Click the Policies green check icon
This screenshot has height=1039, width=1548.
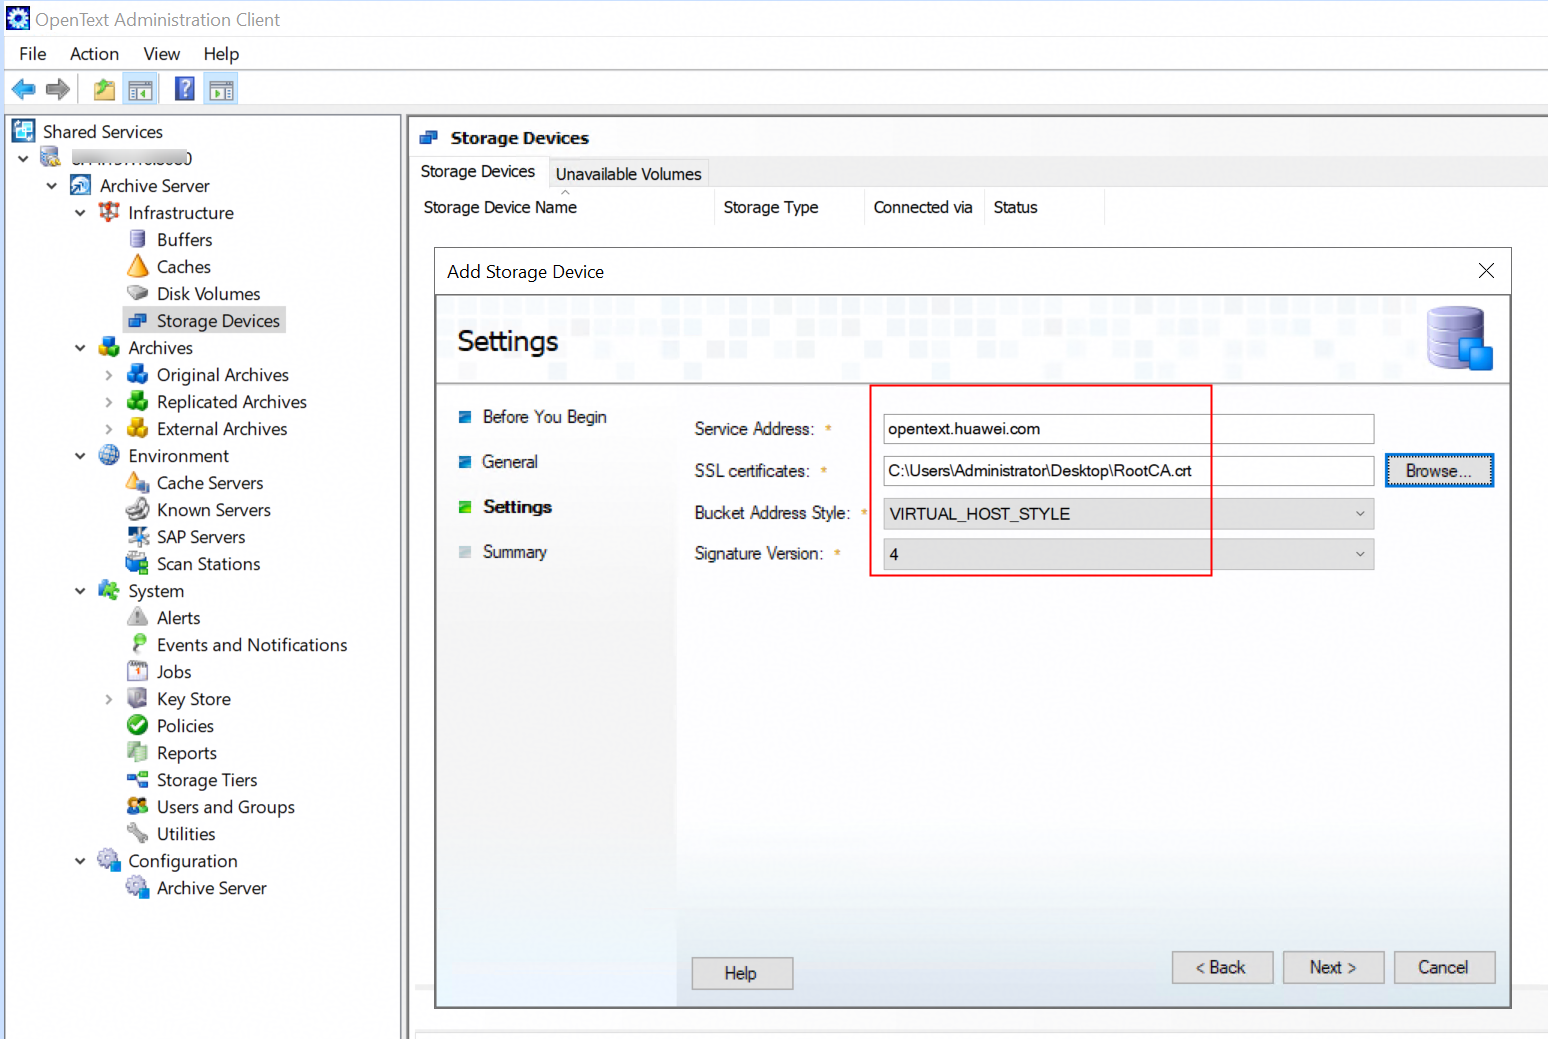click(138, 725)
